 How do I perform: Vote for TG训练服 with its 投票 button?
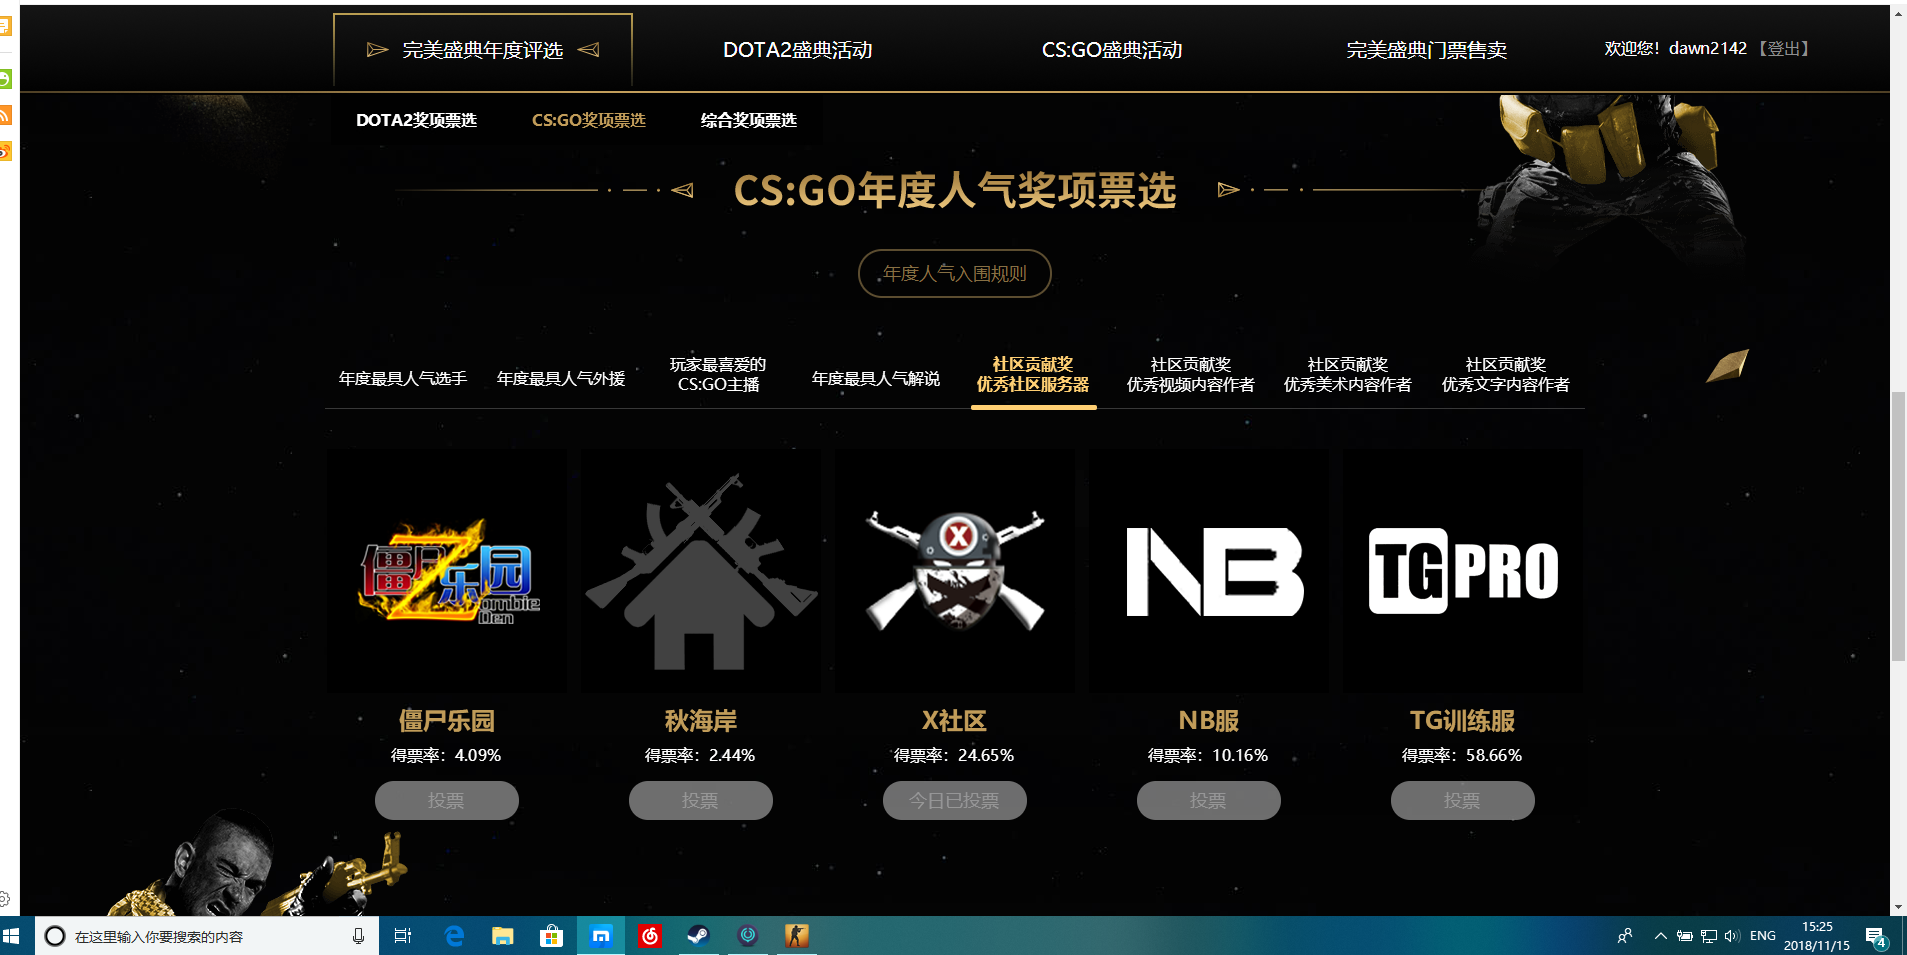pos(1463,800)
